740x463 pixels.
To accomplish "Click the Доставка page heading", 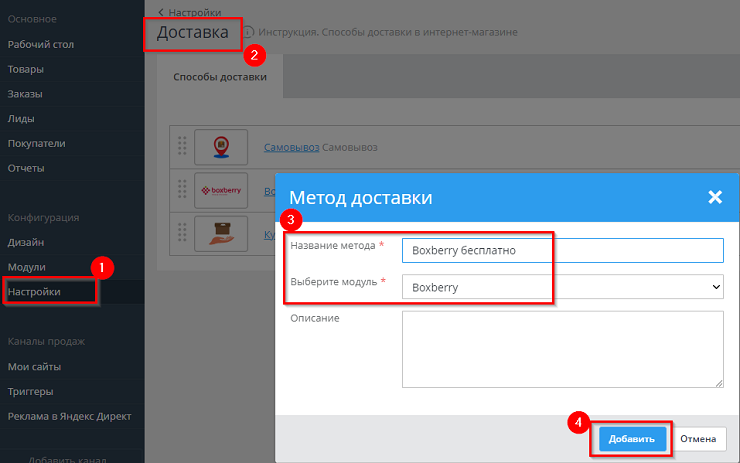I will click(x=193, y=33).
